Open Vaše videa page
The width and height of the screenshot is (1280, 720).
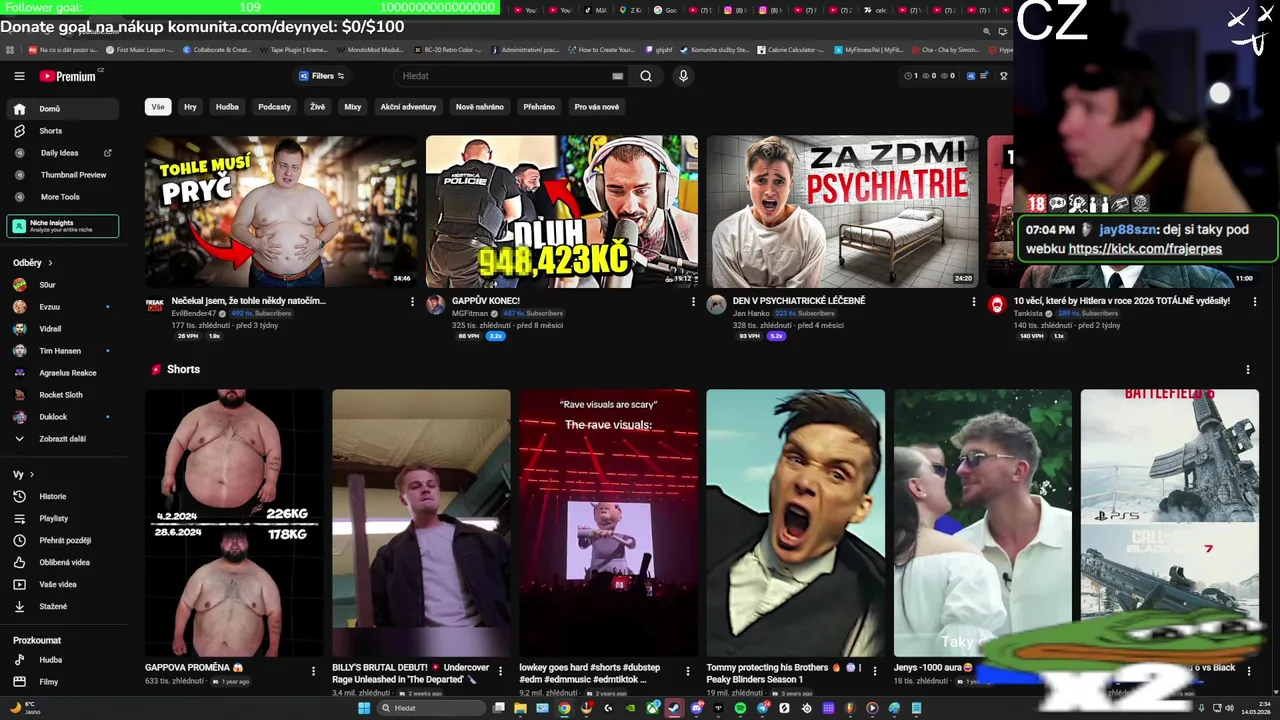tap(62, 585)
